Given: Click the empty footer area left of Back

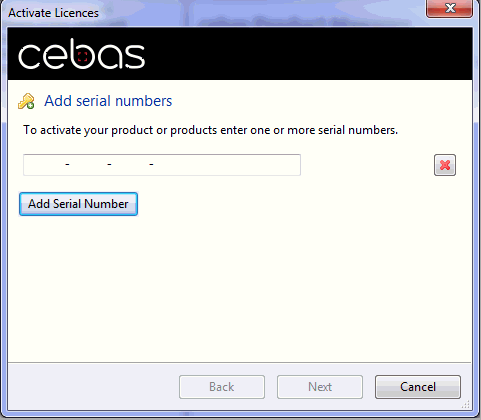Looking at the screenshot, I should click(93, 387).
